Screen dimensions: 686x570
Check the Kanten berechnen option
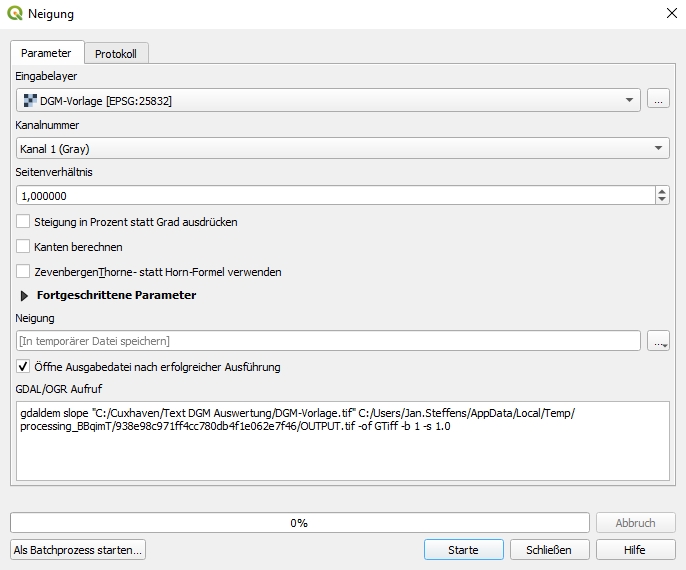pyautogui.click(x=23, y=247)
